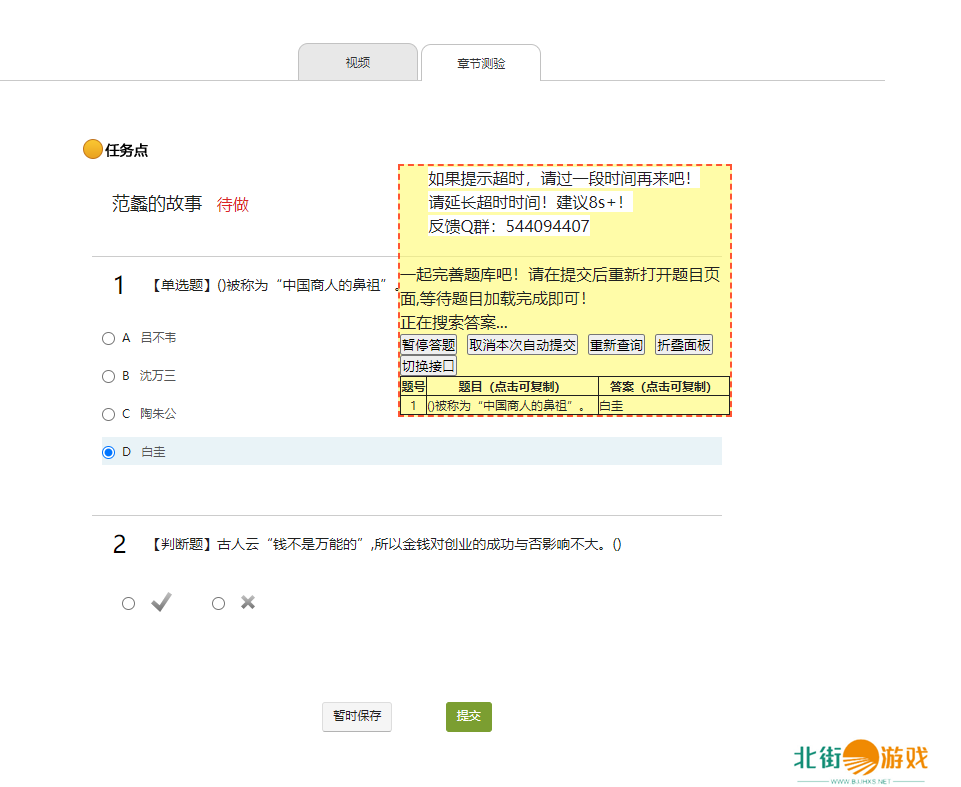Choose the false radio button for question 2

click(x=218, y=603)
